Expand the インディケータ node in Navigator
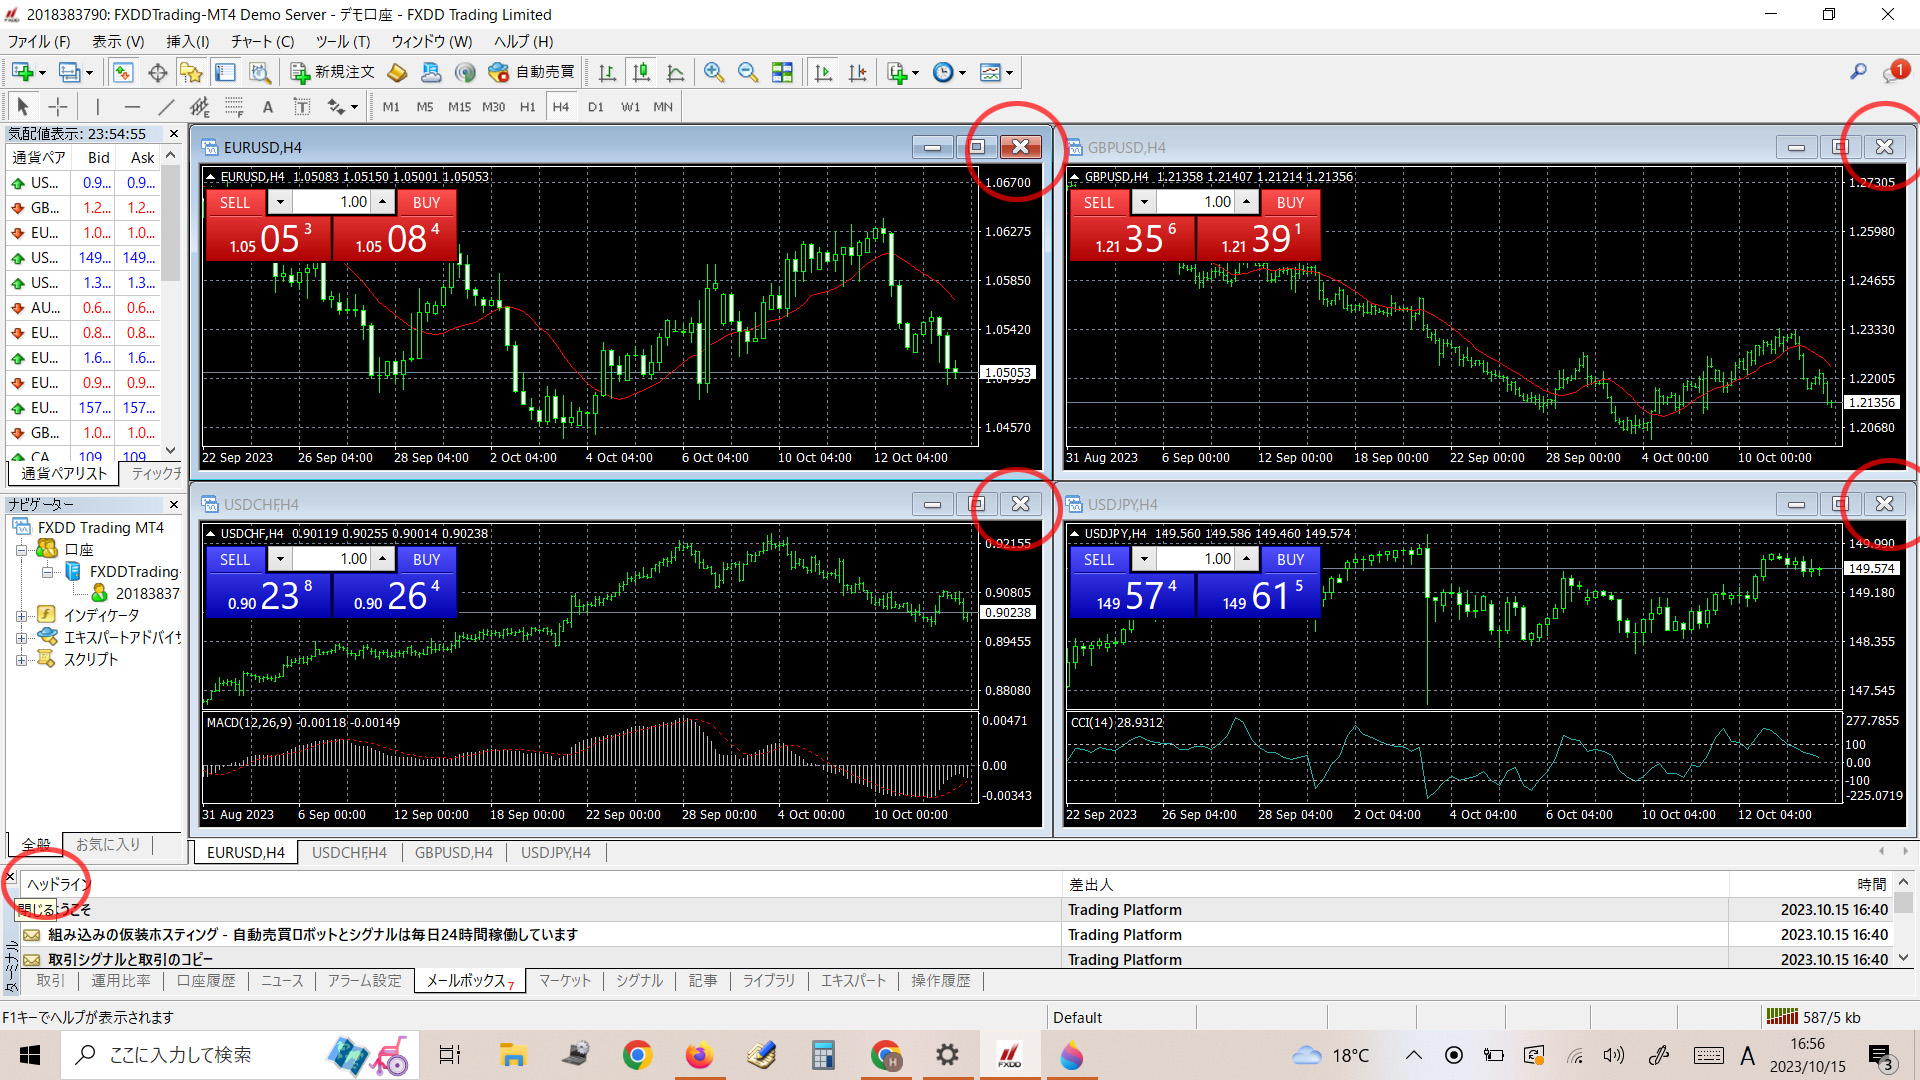 20,615
